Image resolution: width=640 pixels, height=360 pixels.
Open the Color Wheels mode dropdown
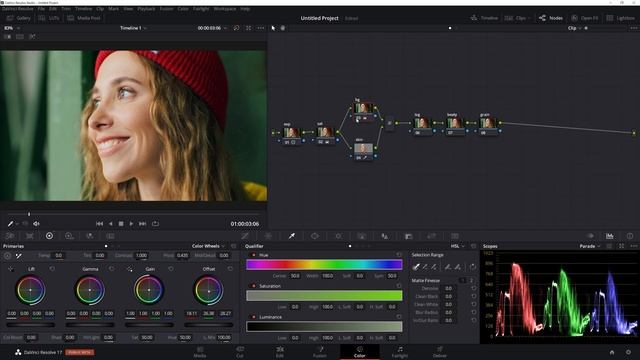pos(208,246)
